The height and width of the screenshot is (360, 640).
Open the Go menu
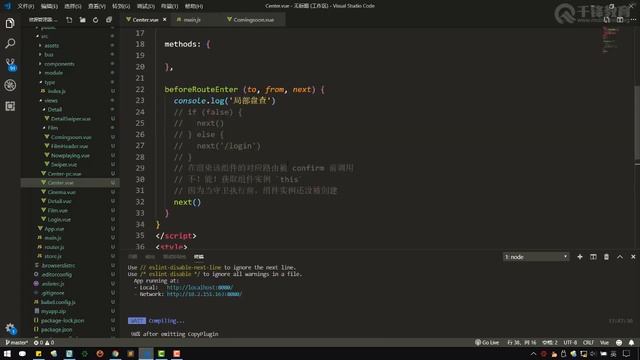pyautogui.click(x=121, y=6)
